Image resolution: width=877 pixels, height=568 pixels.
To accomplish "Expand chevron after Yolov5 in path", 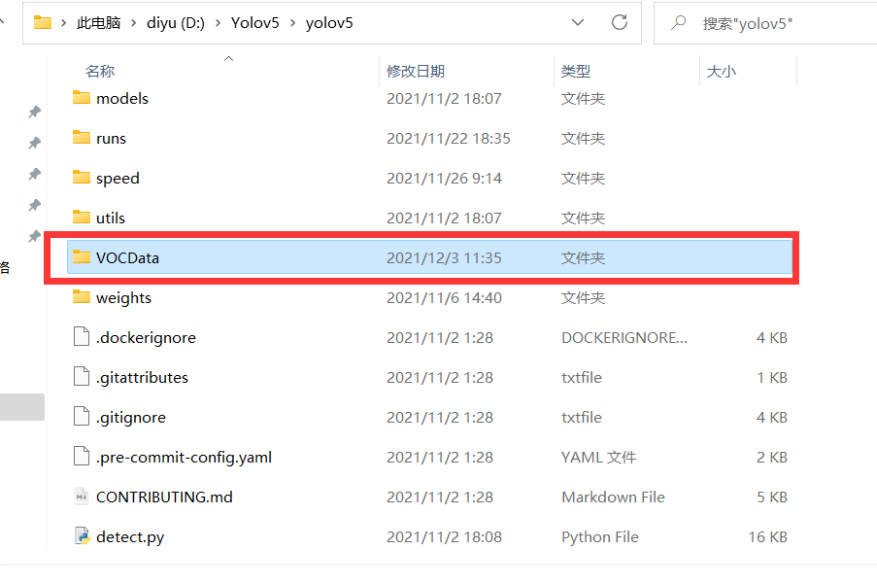I will [293, 23].
